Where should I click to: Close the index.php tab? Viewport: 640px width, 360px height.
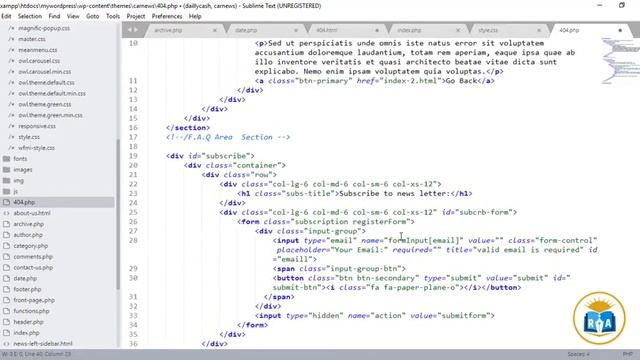coord(458,30)
